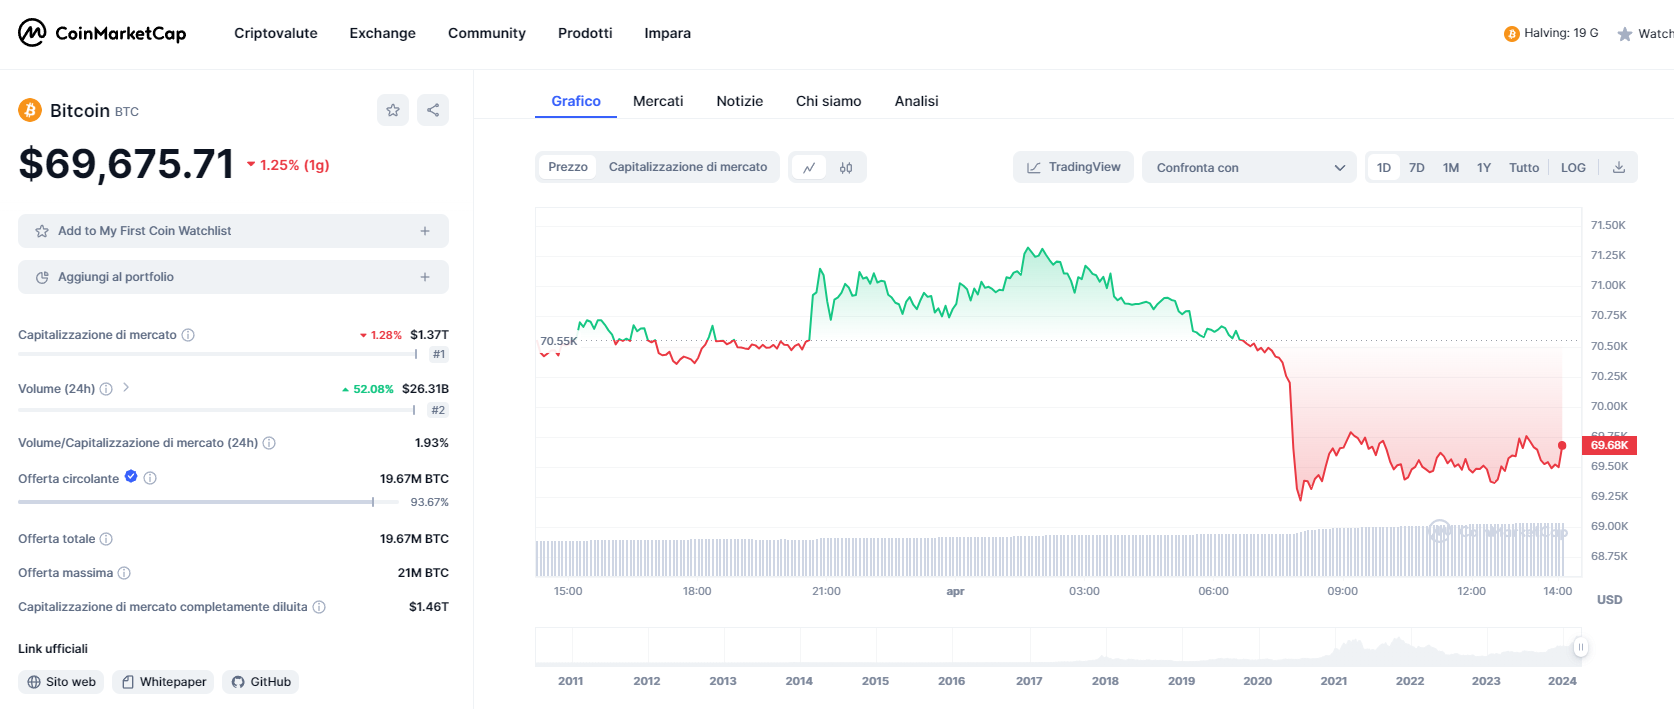Screen dimensions: 1674x709
Task: Switch to candlestick chart icon
Action: (846, 168)
